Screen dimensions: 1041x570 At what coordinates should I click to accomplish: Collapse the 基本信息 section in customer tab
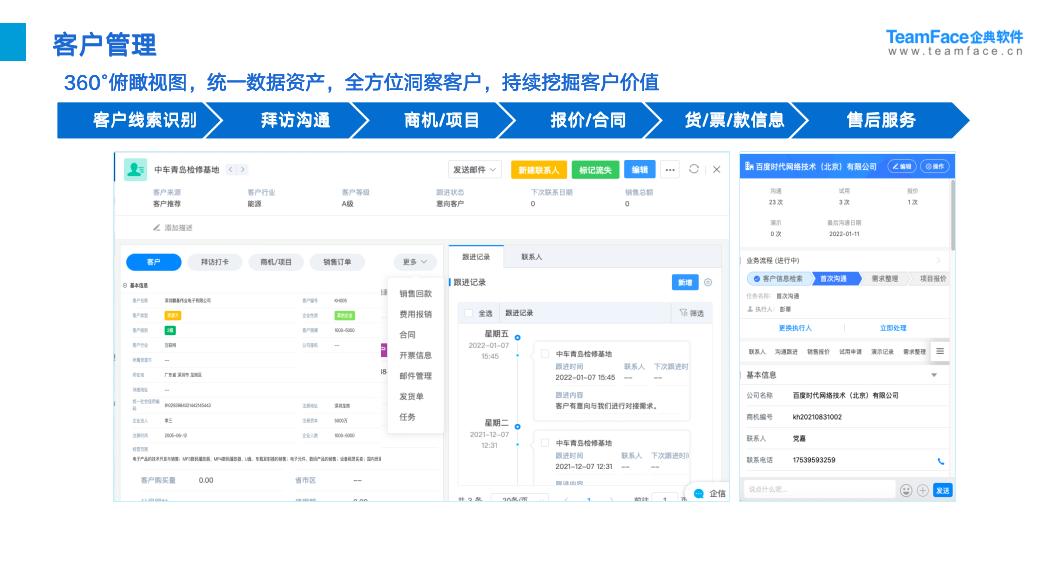[x=125, y=285]
